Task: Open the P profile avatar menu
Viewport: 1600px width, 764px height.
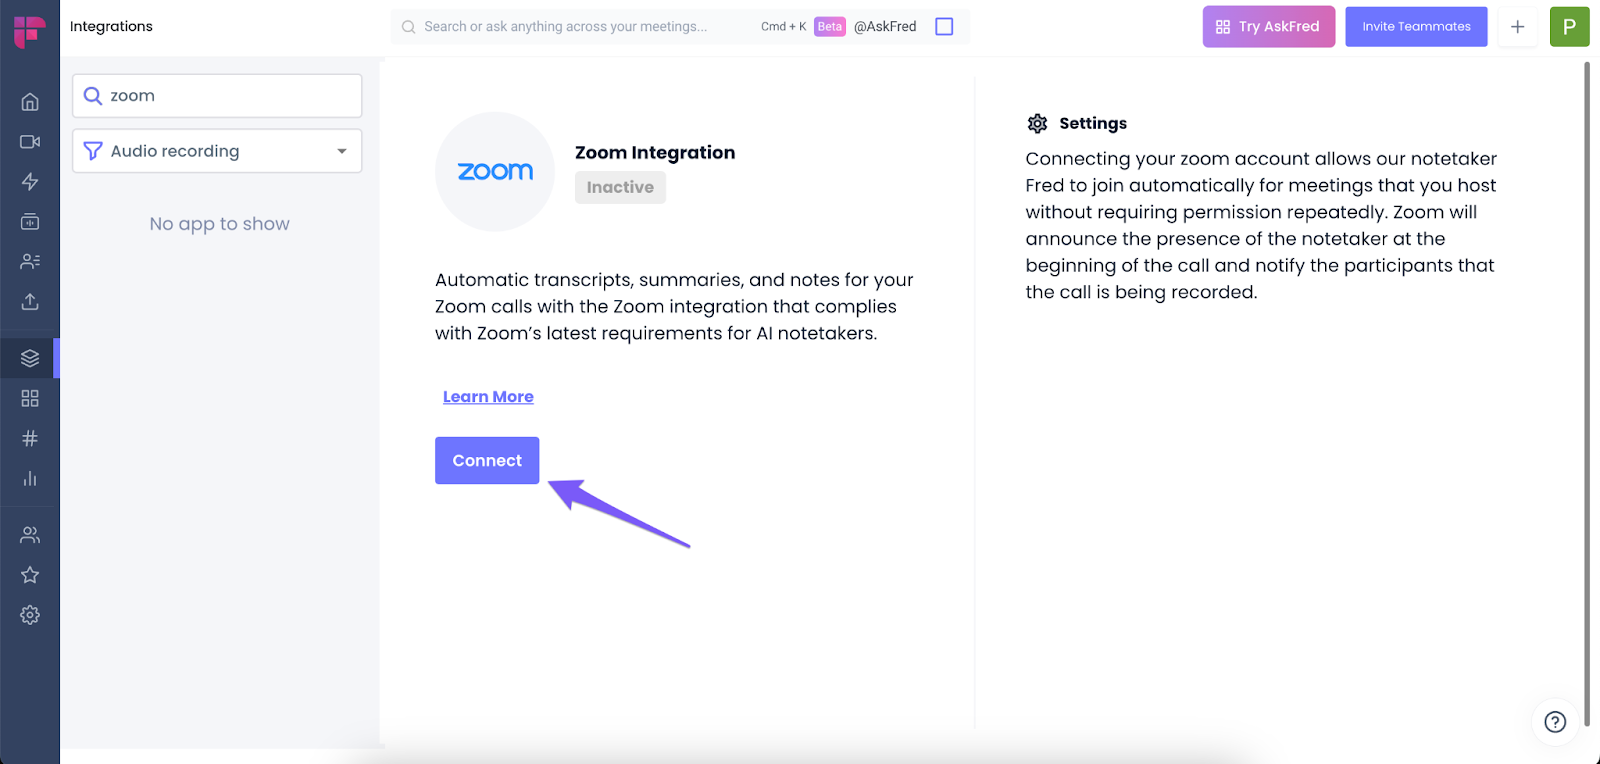Action: click(x=1569, y=27)
